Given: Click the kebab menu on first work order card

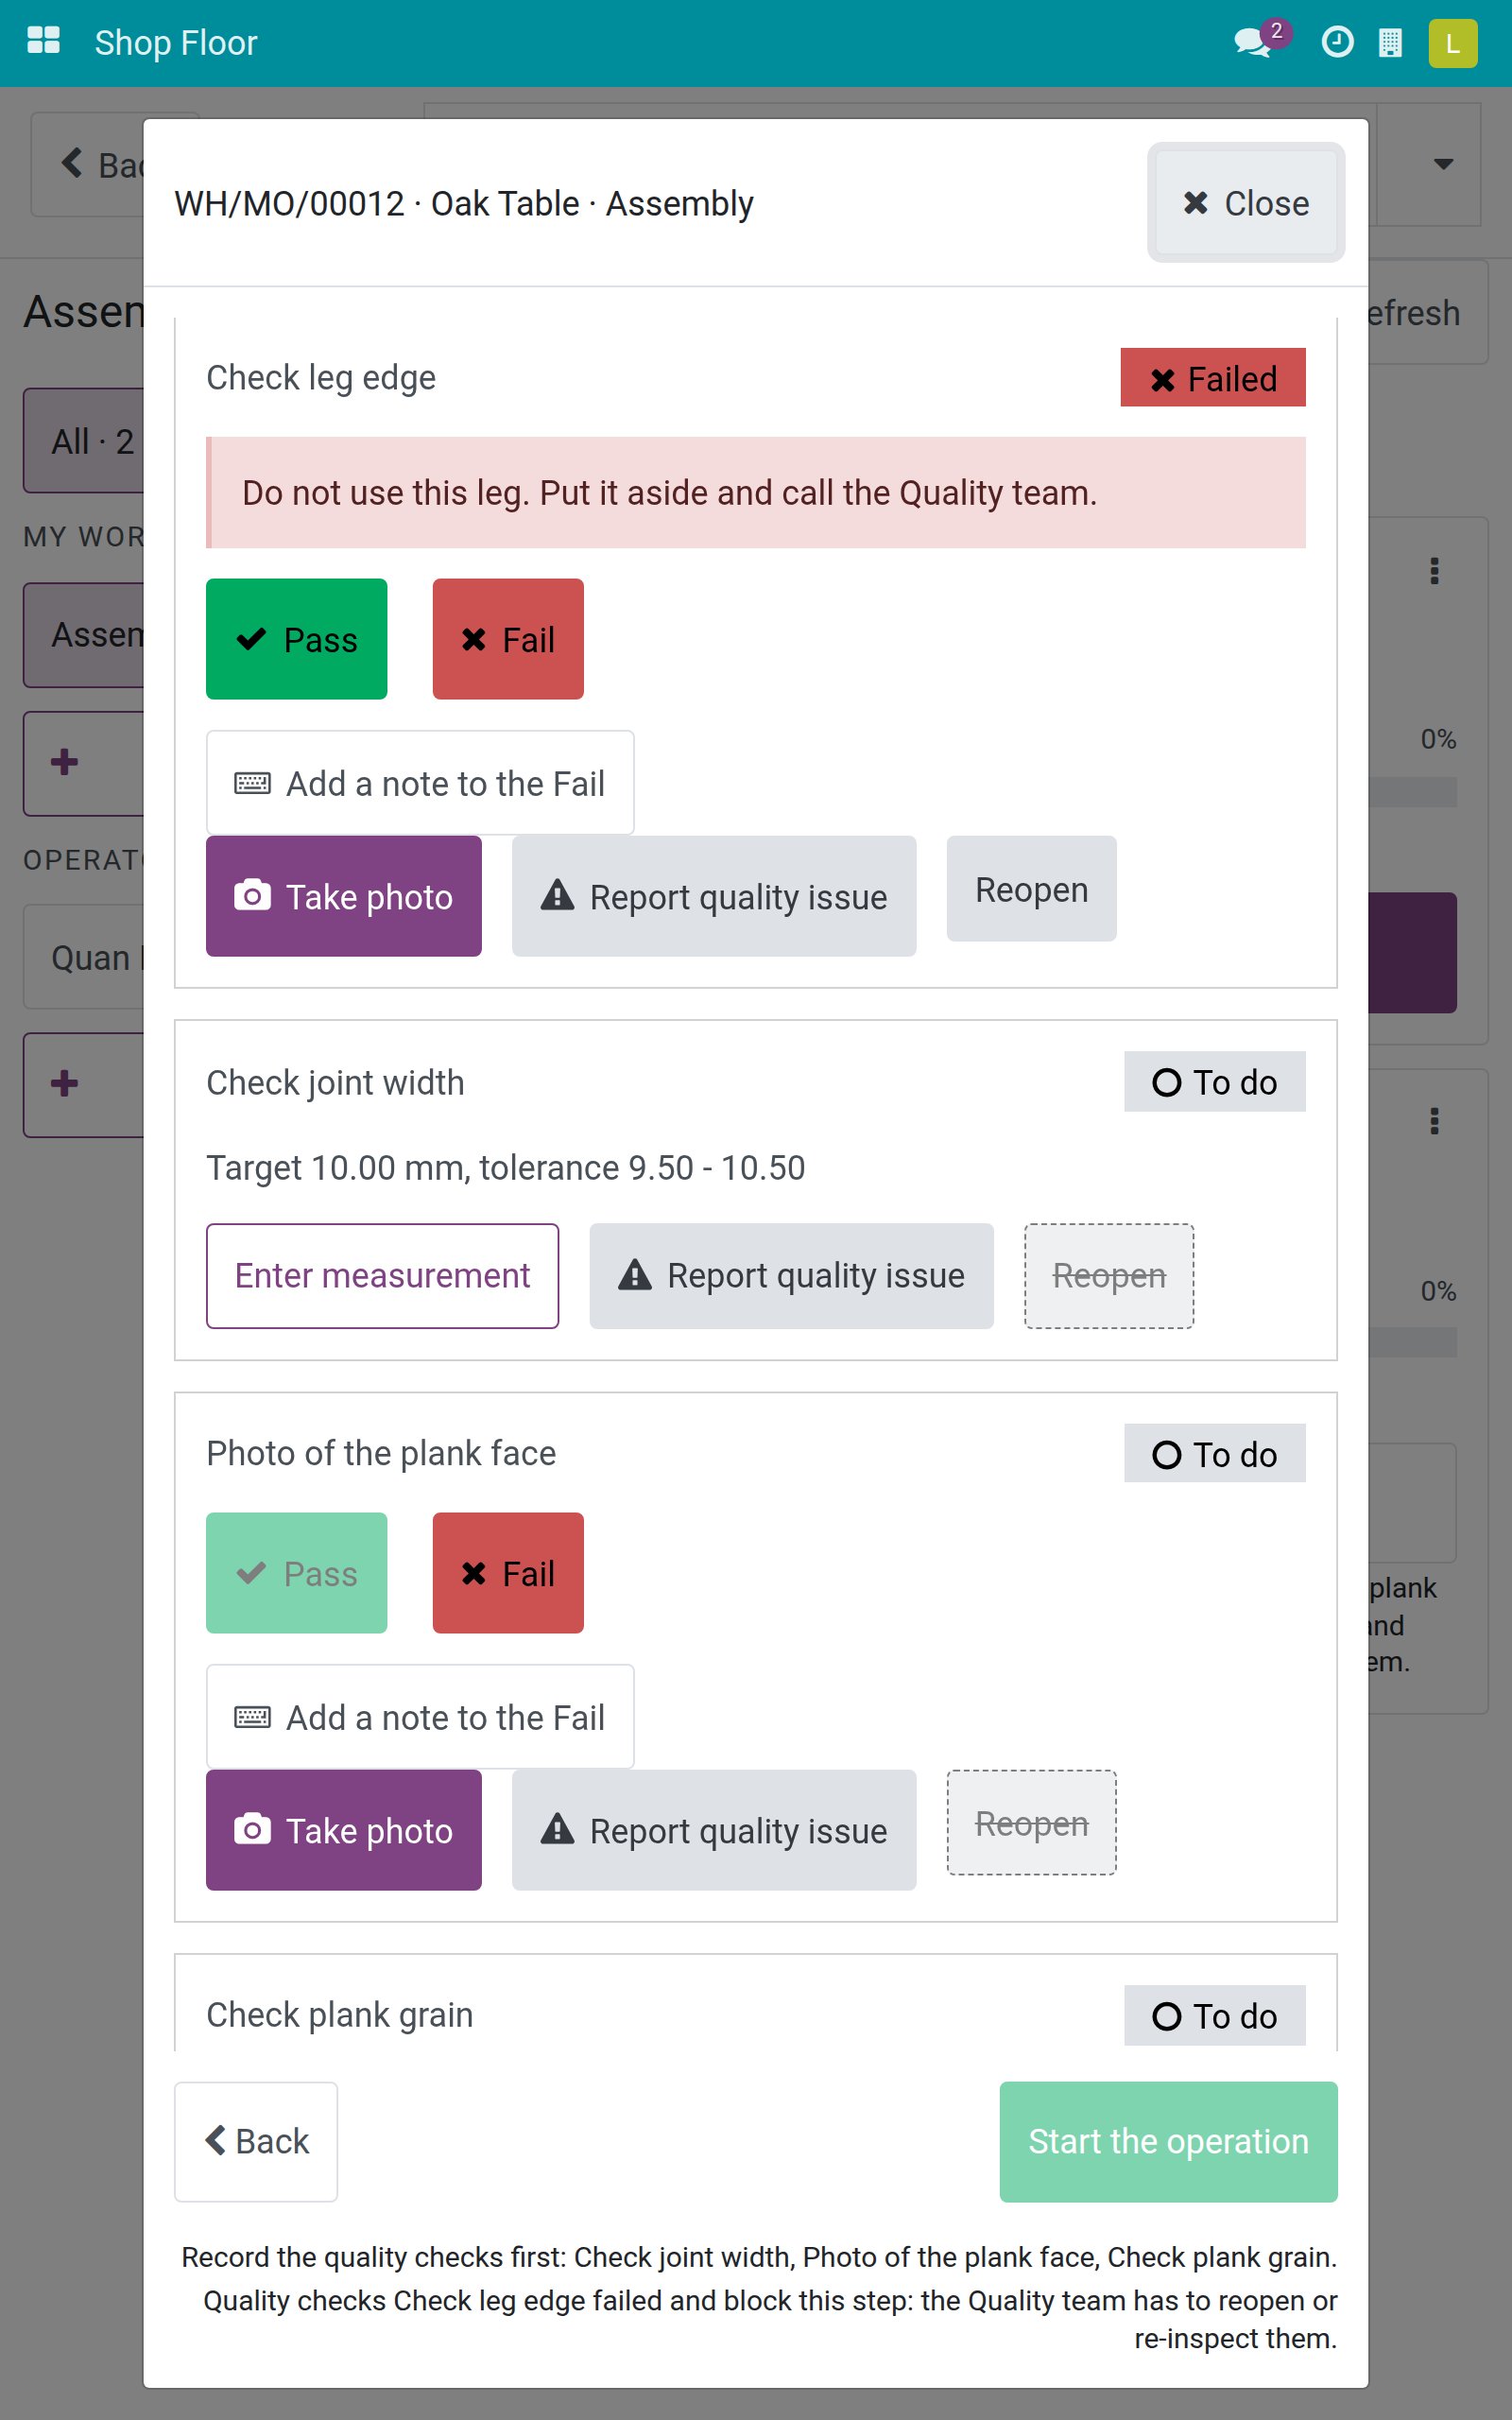Looking at the screenshot, I should pos(1435,571).
